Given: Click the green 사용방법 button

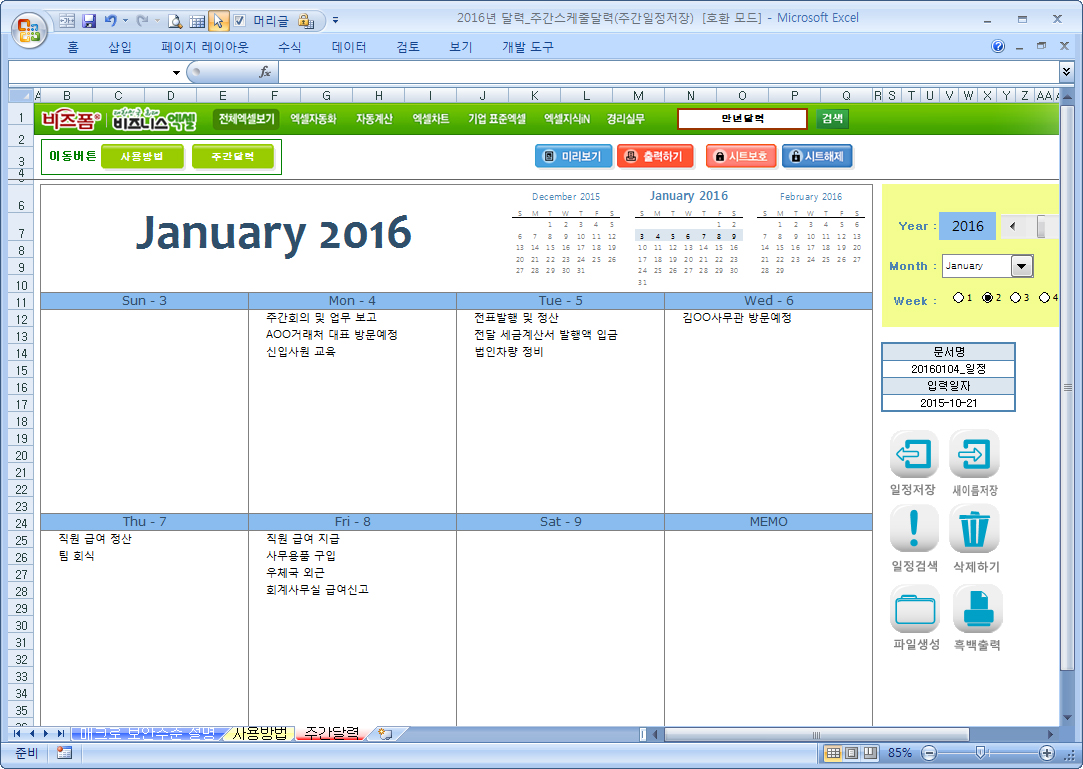Looking at the screenshot, I should (x=142, y=157).
